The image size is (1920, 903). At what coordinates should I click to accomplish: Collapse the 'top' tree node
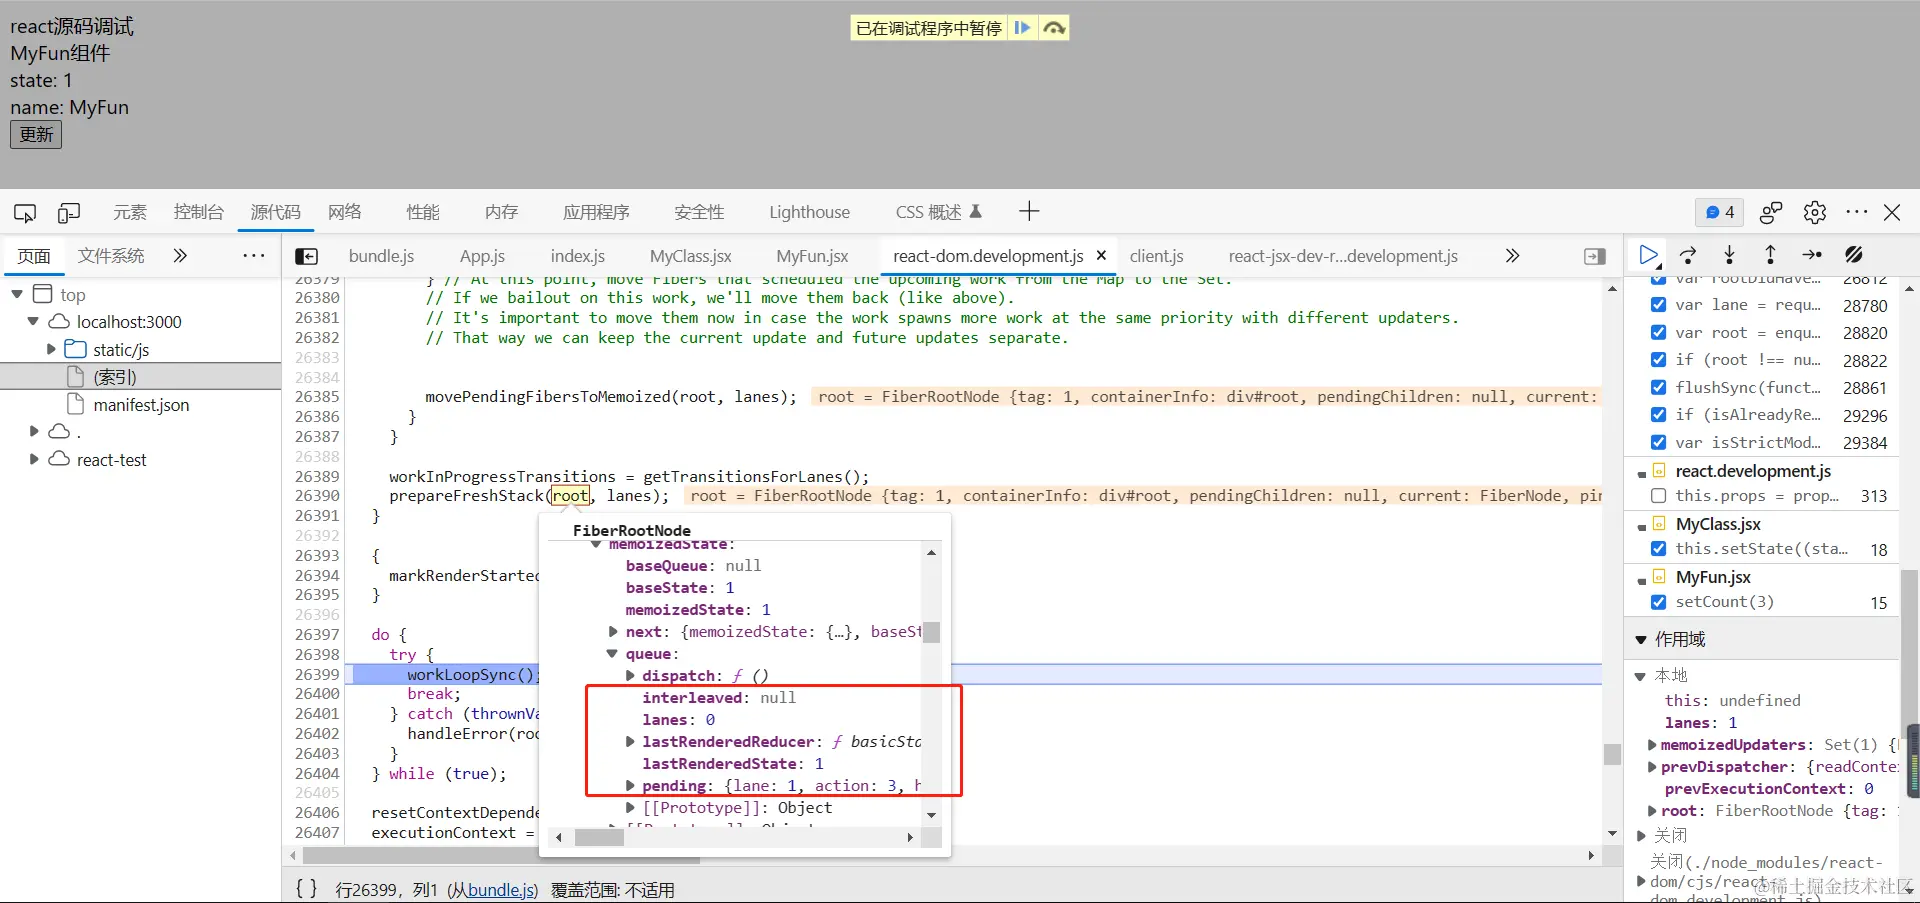click(x=17, y=295)
